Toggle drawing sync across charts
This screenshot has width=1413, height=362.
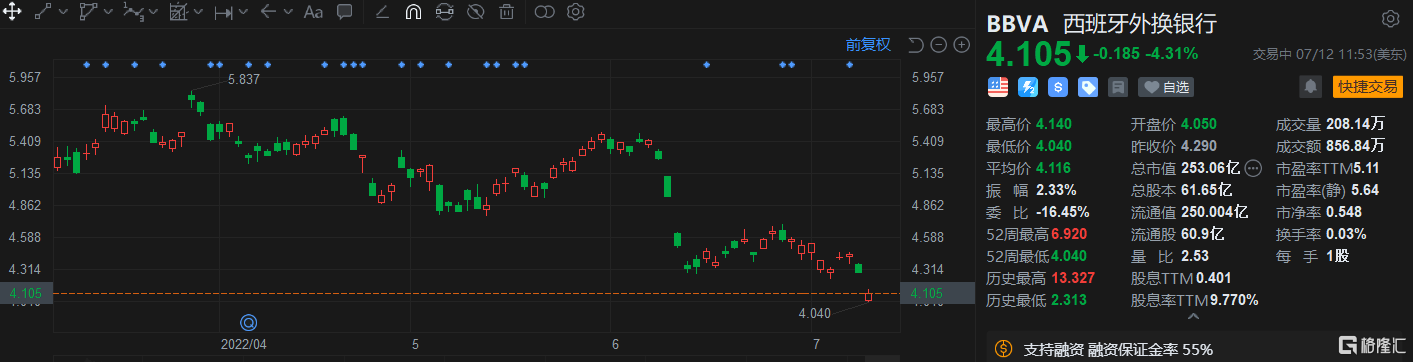pos(445,13)
